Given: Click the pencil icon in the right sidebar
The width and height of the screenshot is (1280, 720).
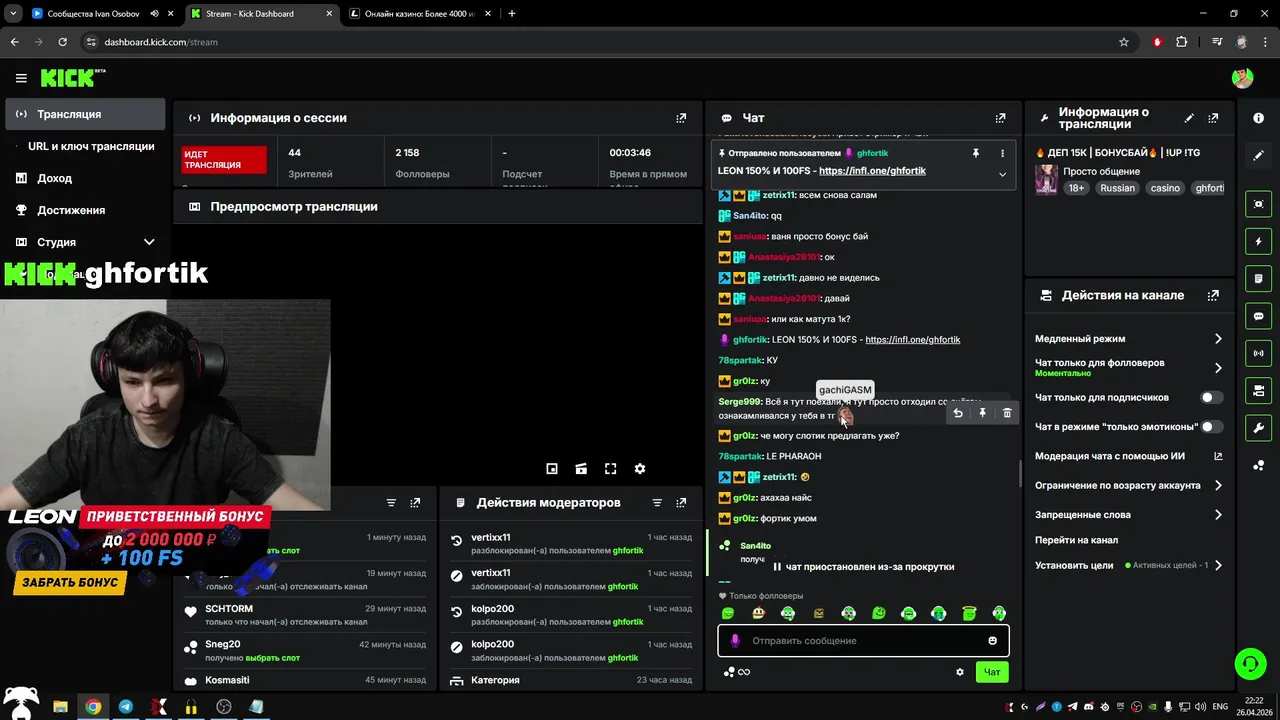Looking at the screenshot, I should pos(1258,155).
